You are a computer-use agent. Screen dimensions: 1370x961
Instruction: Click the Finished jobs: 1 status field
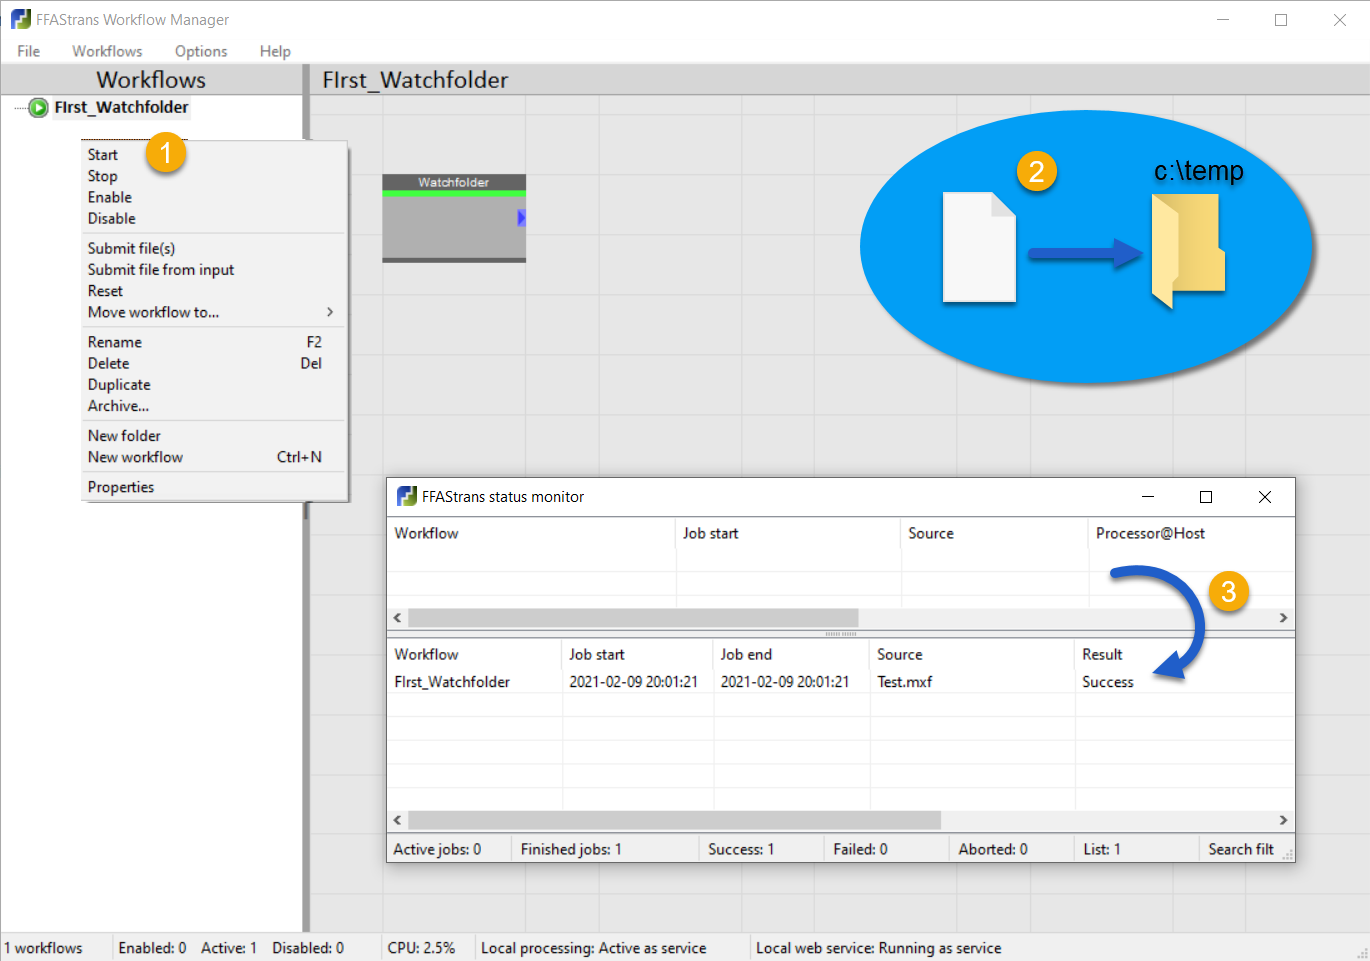[605, 849]
